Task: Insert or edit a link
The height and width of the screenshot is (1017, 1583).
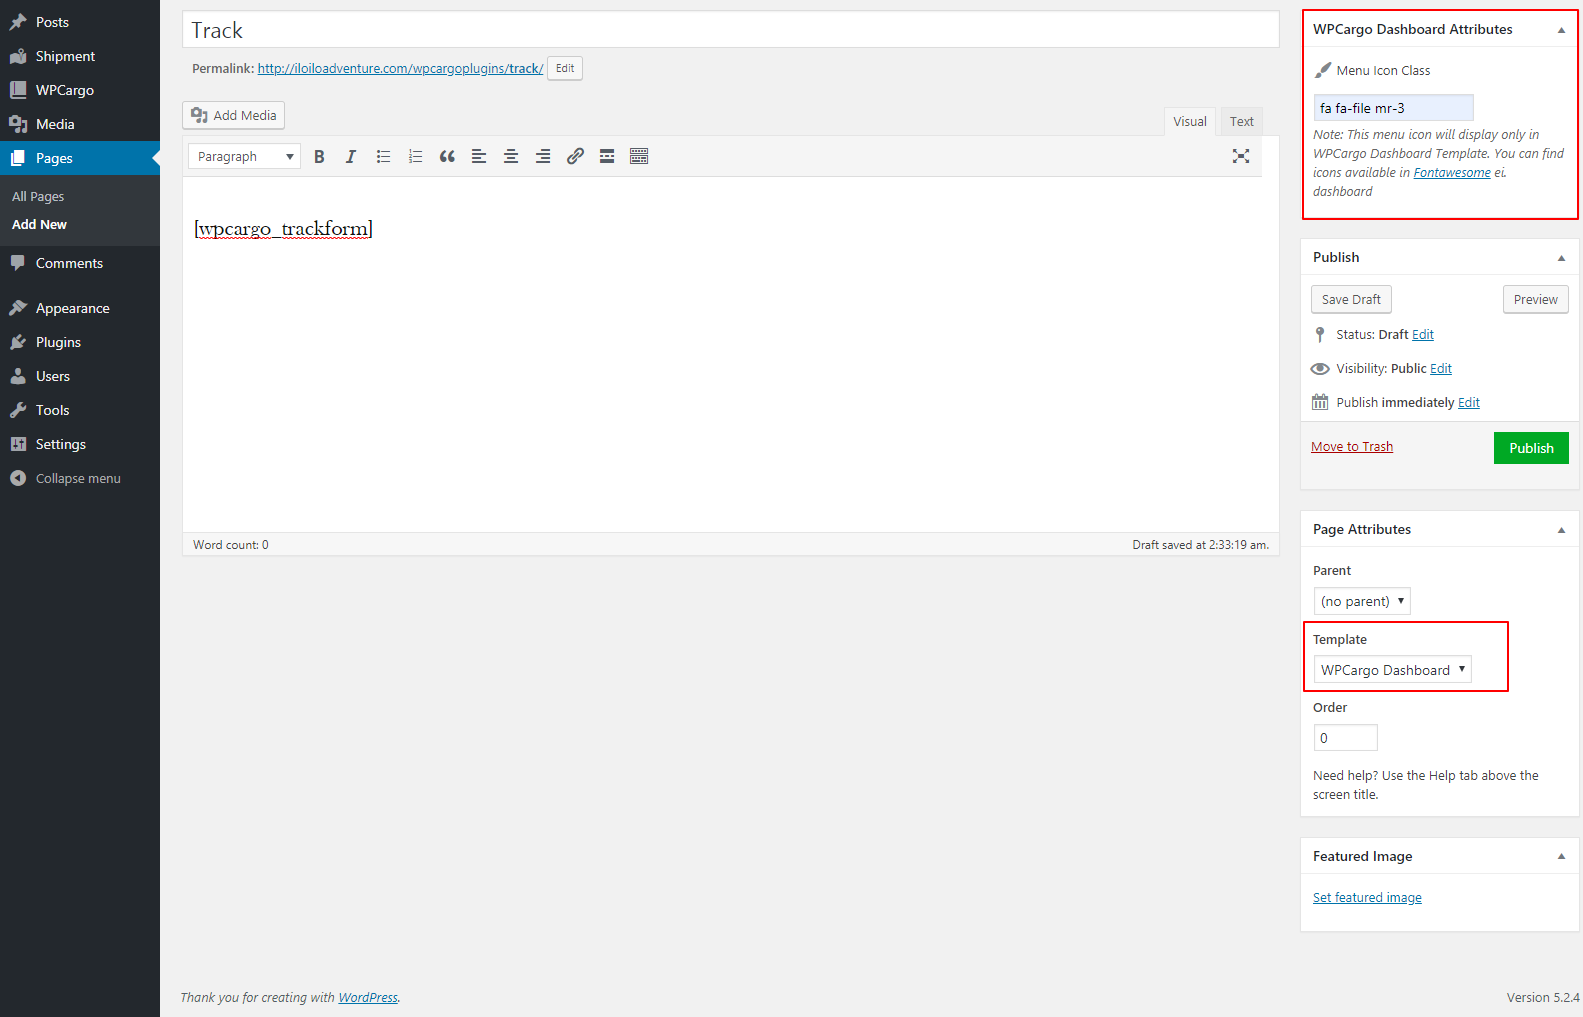Action: click(575, 156)
